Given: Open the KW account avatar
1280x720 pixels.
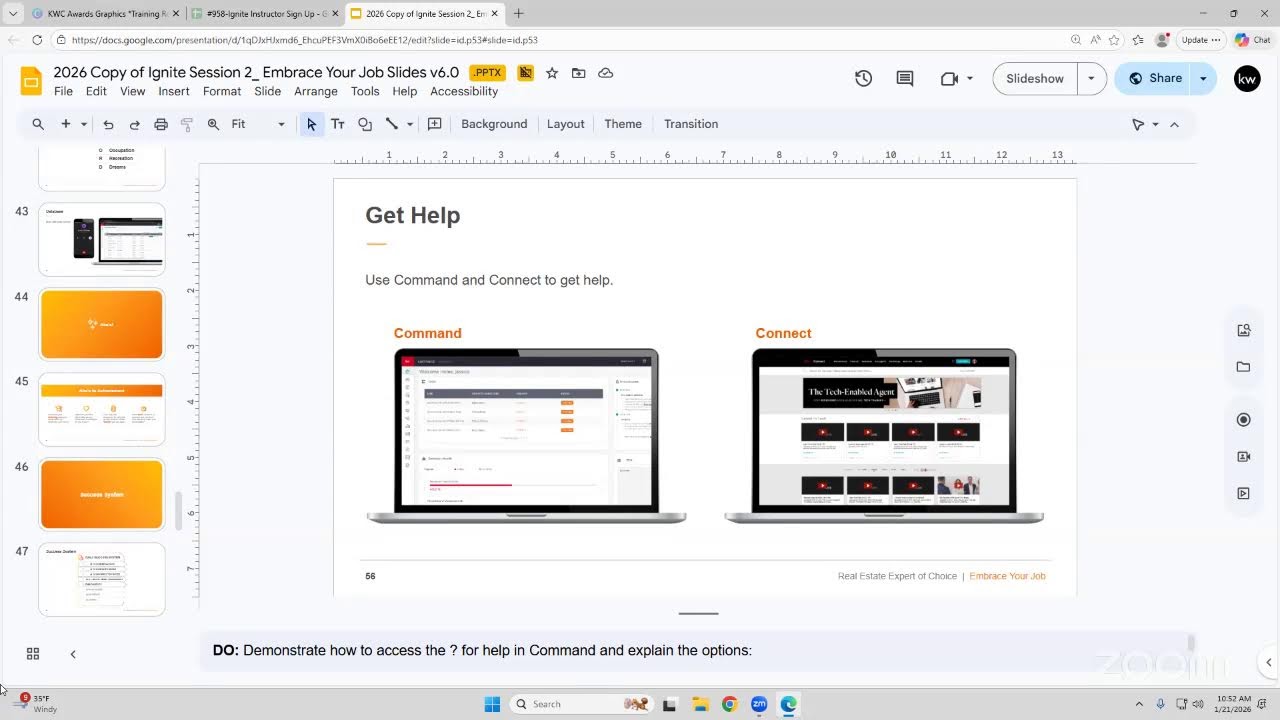Looking at the screenshot, I should point(1247,79).
